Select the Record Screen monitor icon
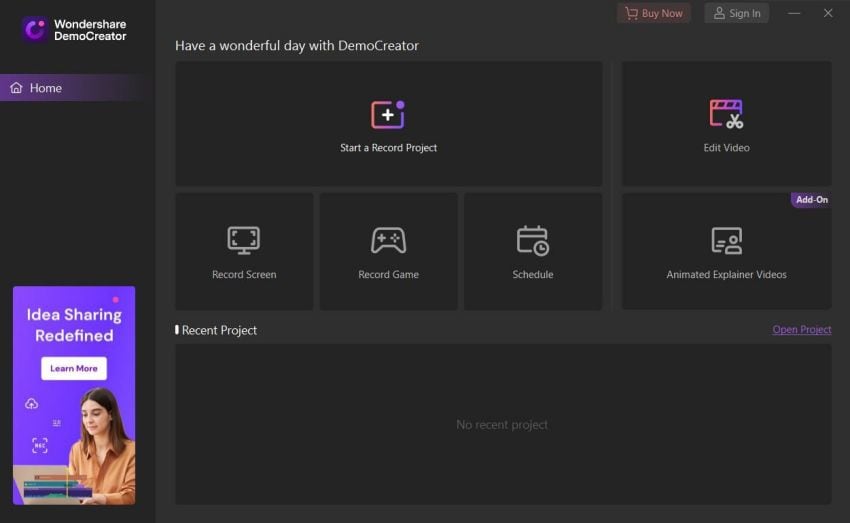Image resolution: width=850 pixels, height=523 pixels. (244, 240)
